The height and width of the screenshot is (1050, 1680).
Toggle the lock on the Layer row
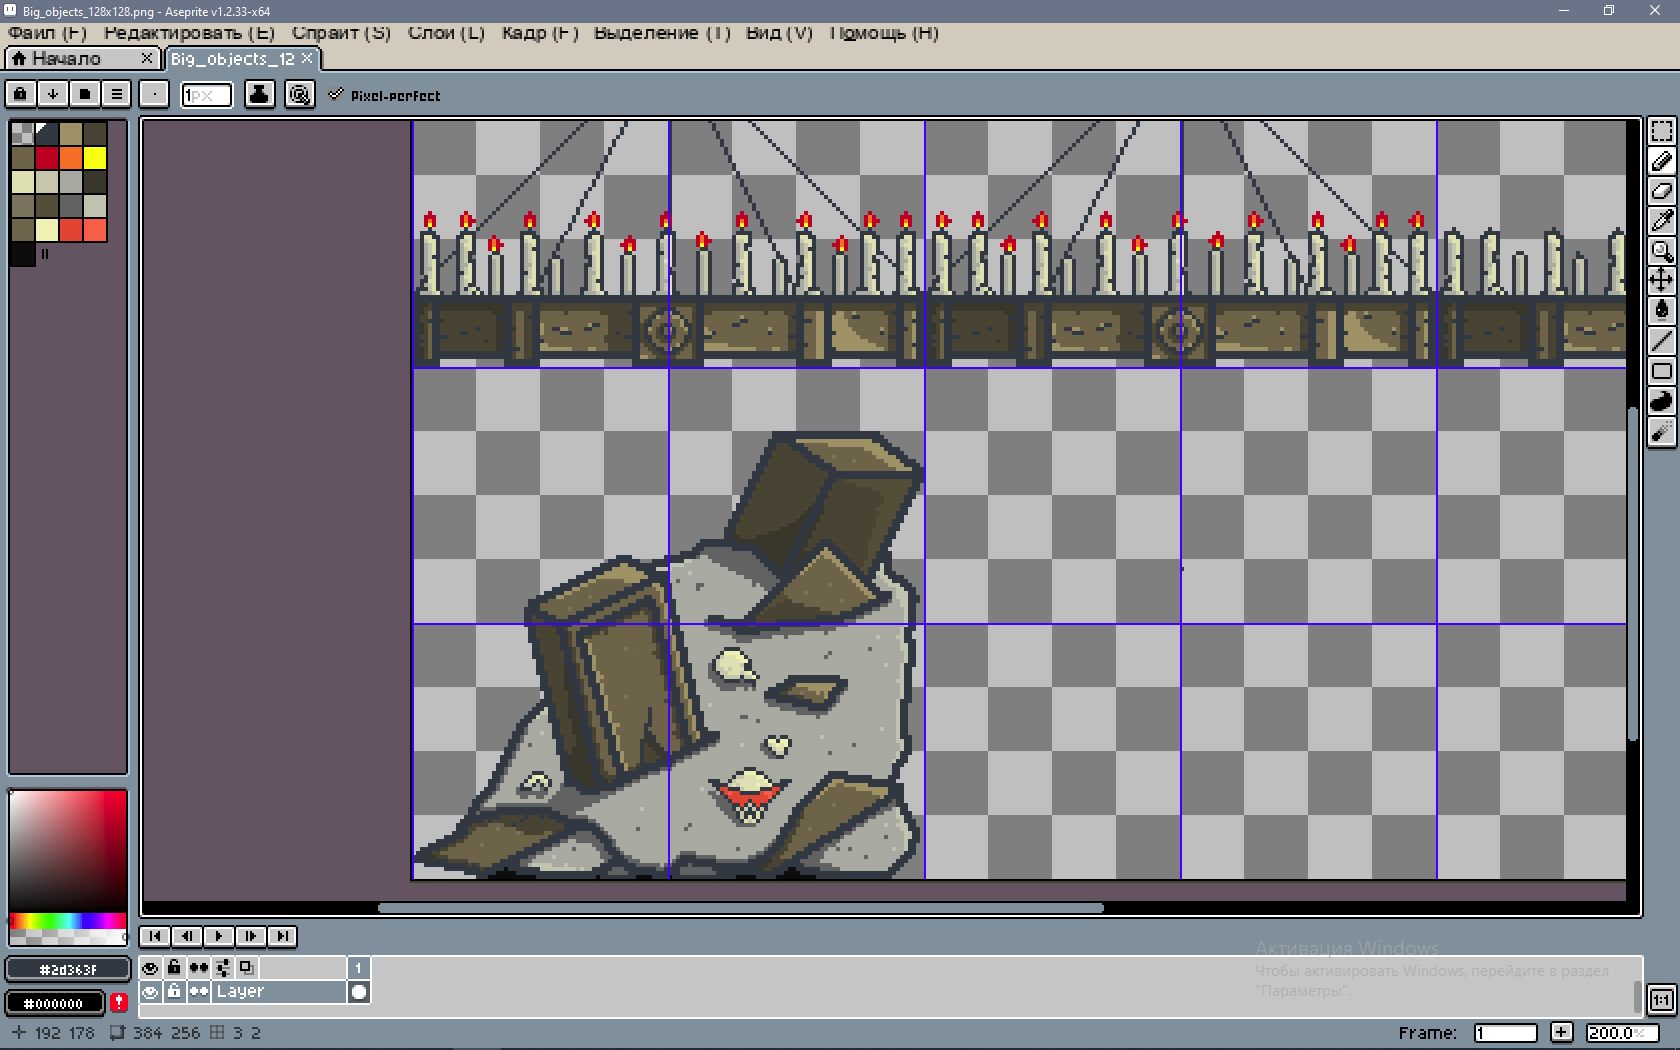pos(174,992)
